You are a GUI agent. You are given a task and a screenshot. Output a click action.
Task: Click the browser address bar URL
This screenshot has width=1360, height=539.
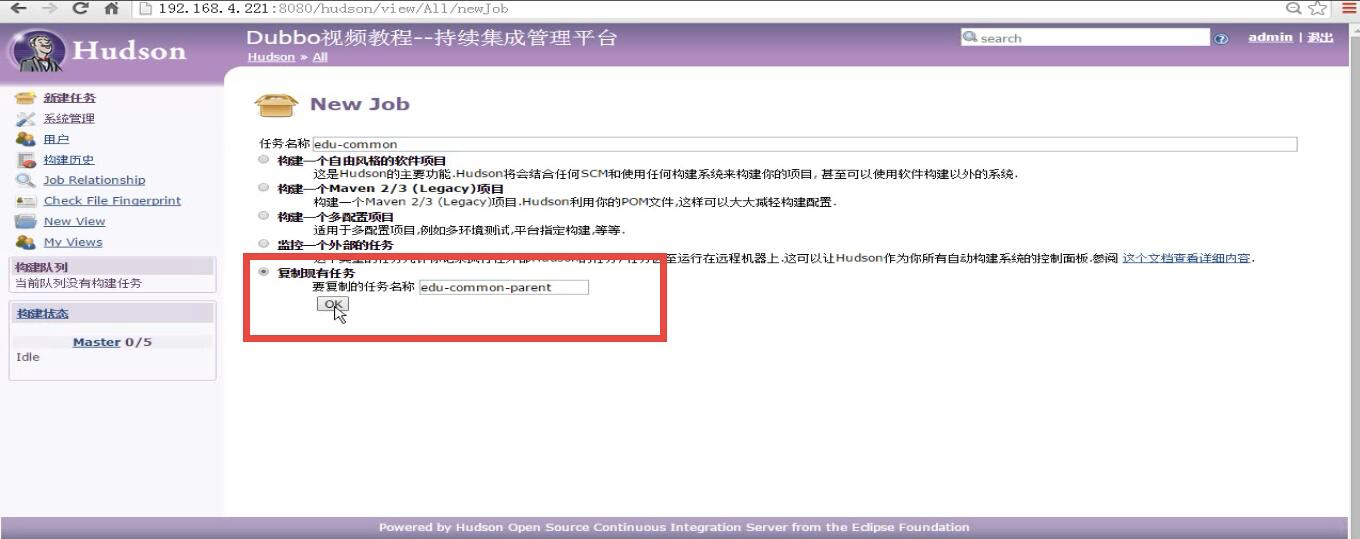[333, 9]
